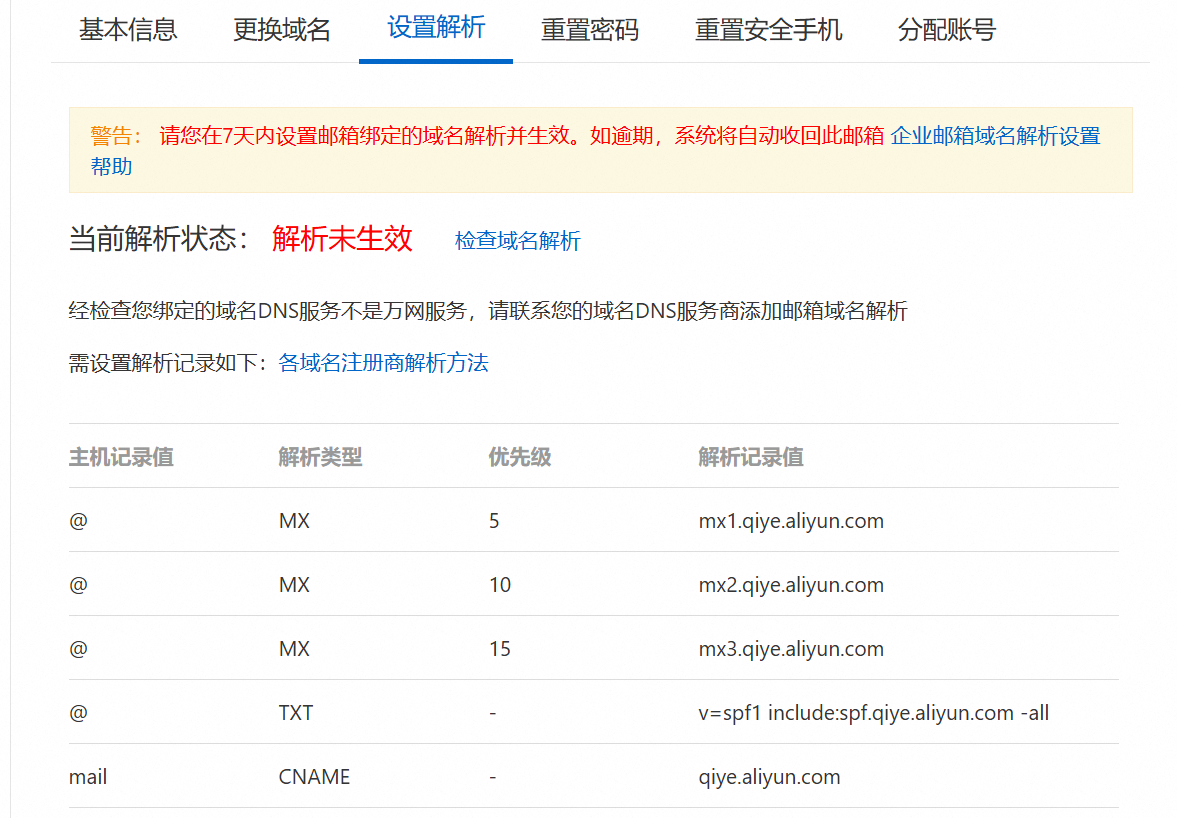Click the TXT record type cell
Screen dimensions: 1177x818
[296, 713]
